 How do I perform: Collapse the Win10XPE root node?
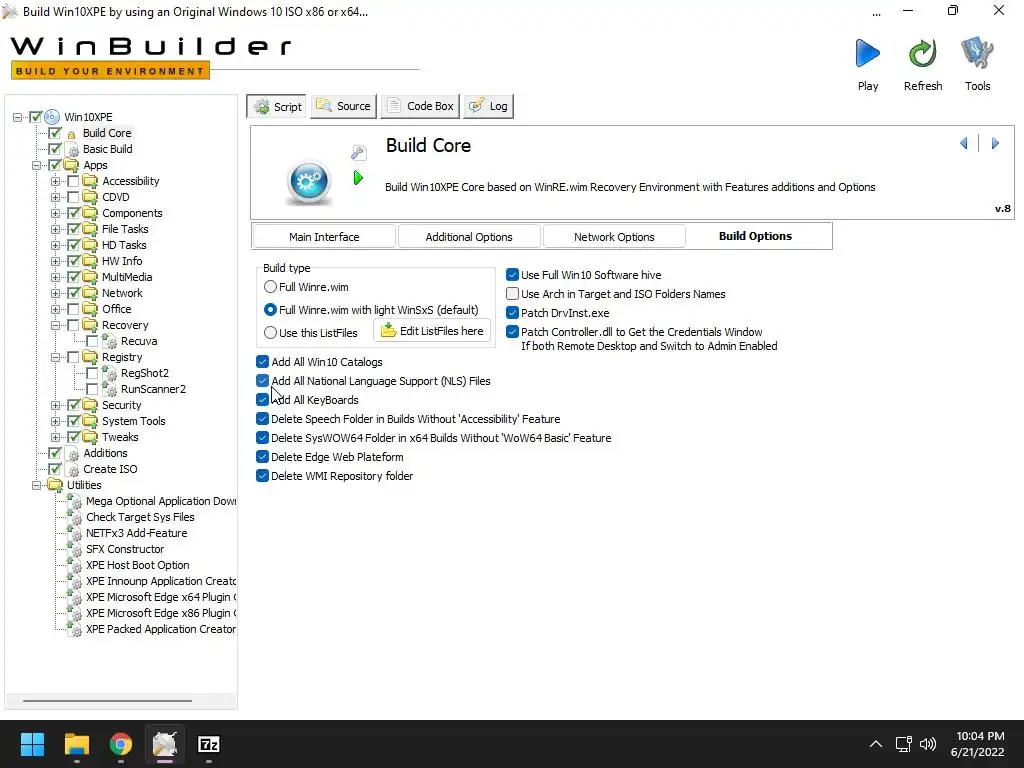click(18, 118)
